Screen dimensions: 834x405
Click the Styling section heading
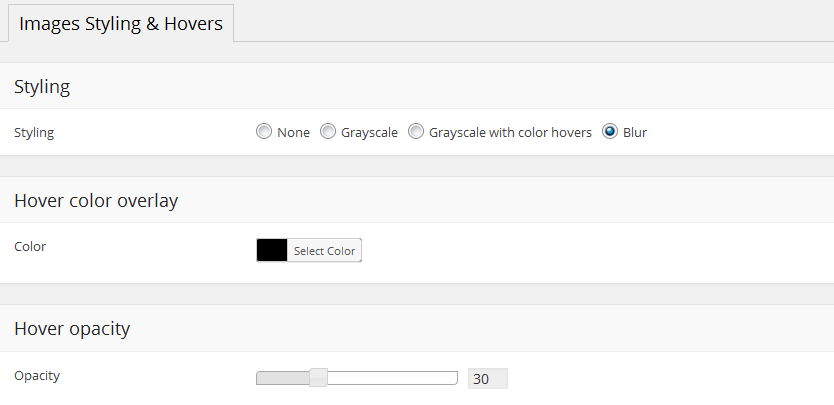coord(42,87)
